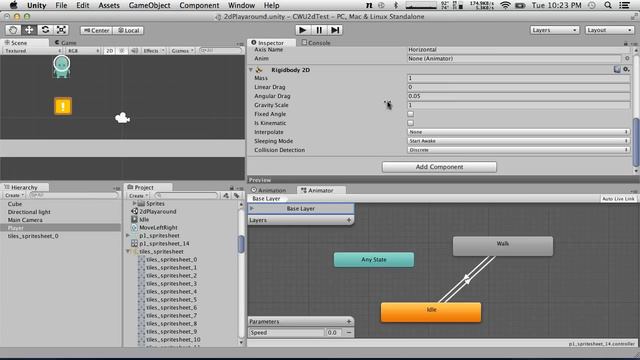Open the Hierarchy Create menu
The height and width of the screenshot is (360, 640).
15,195
